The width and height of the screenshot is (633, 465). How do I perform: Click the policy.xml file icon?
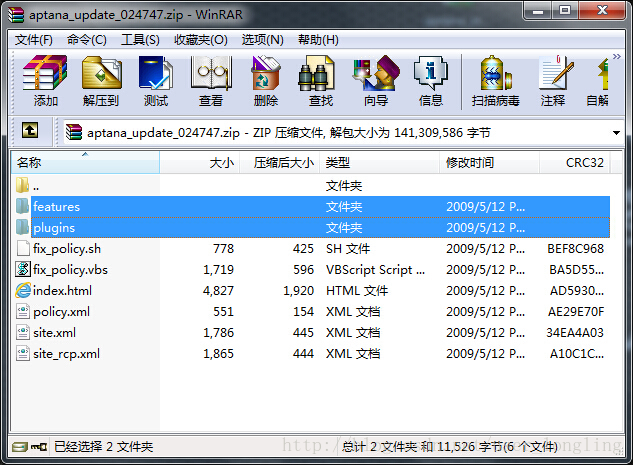point(23,311)
